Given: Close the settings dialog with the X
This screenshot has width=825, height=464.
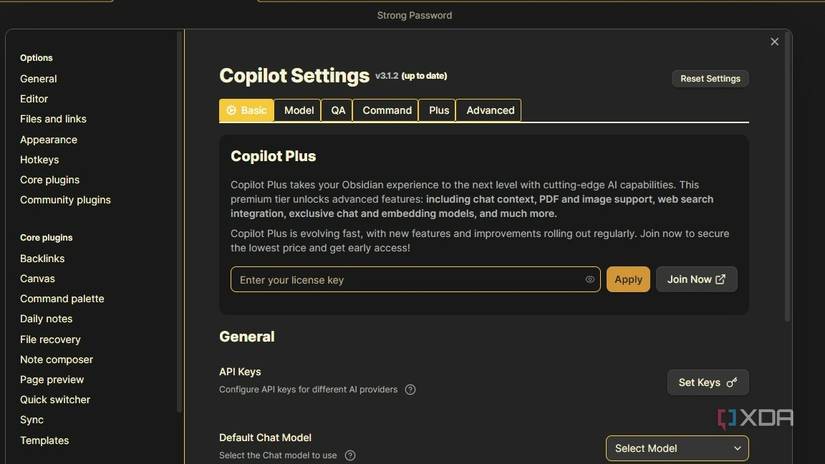Looking at the screenshot, I should 774,42.
